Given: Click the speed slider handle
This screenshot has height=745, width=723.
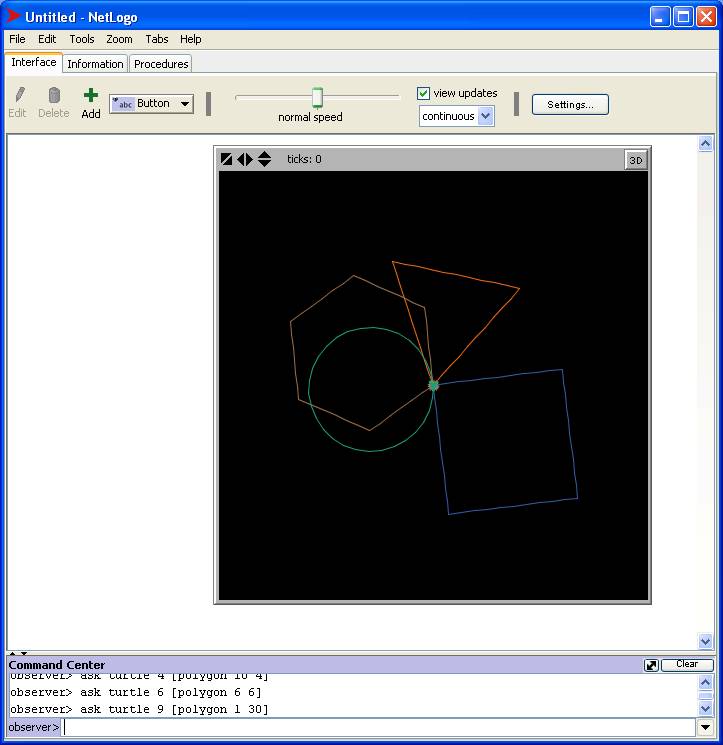Looking at the screenshot, I should click(x=317, y=97).
